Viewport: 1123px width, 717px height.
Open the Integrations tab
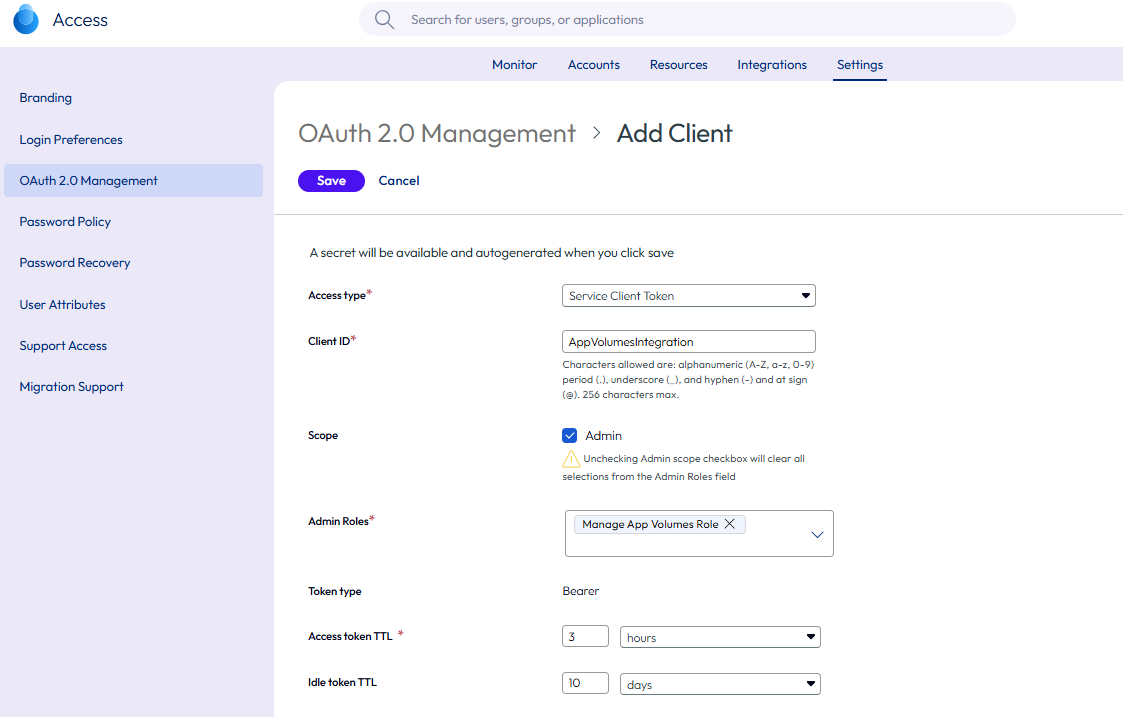coord(772,64)
